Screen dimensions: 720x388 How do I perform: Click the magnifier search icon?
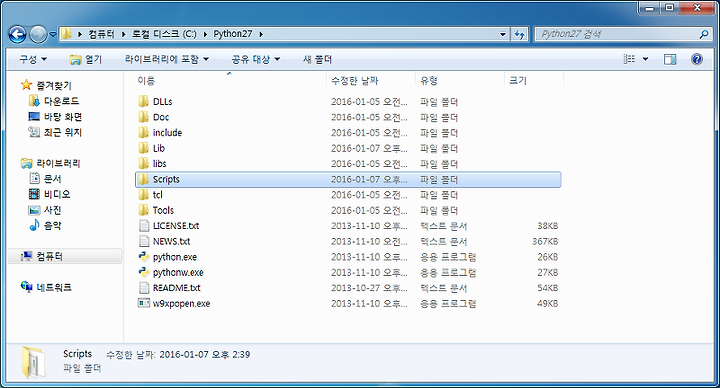[704, 34]
